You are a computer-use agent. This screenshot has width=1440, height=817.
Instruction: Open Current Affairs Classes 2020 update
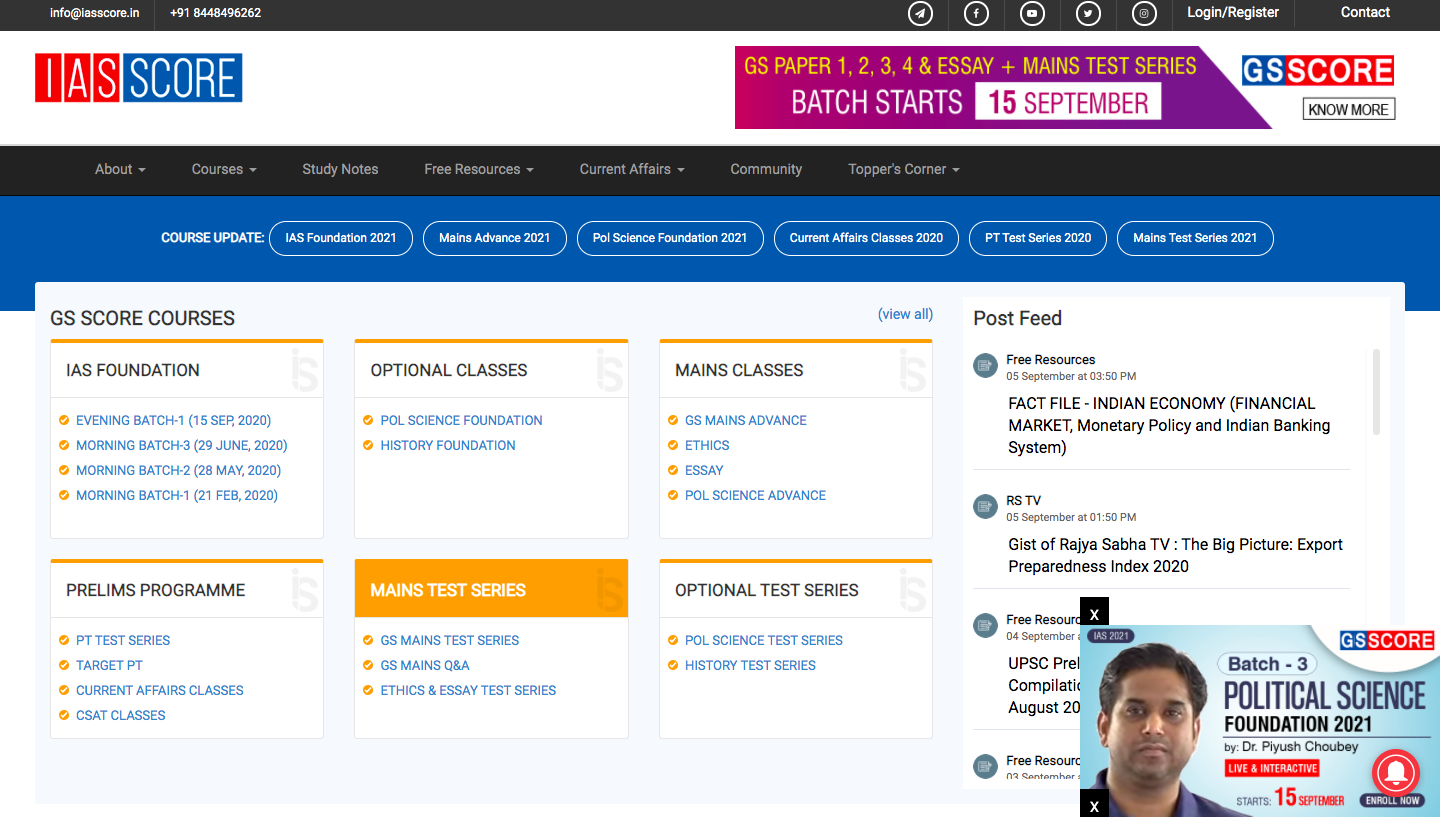click(x=866, y=238)
